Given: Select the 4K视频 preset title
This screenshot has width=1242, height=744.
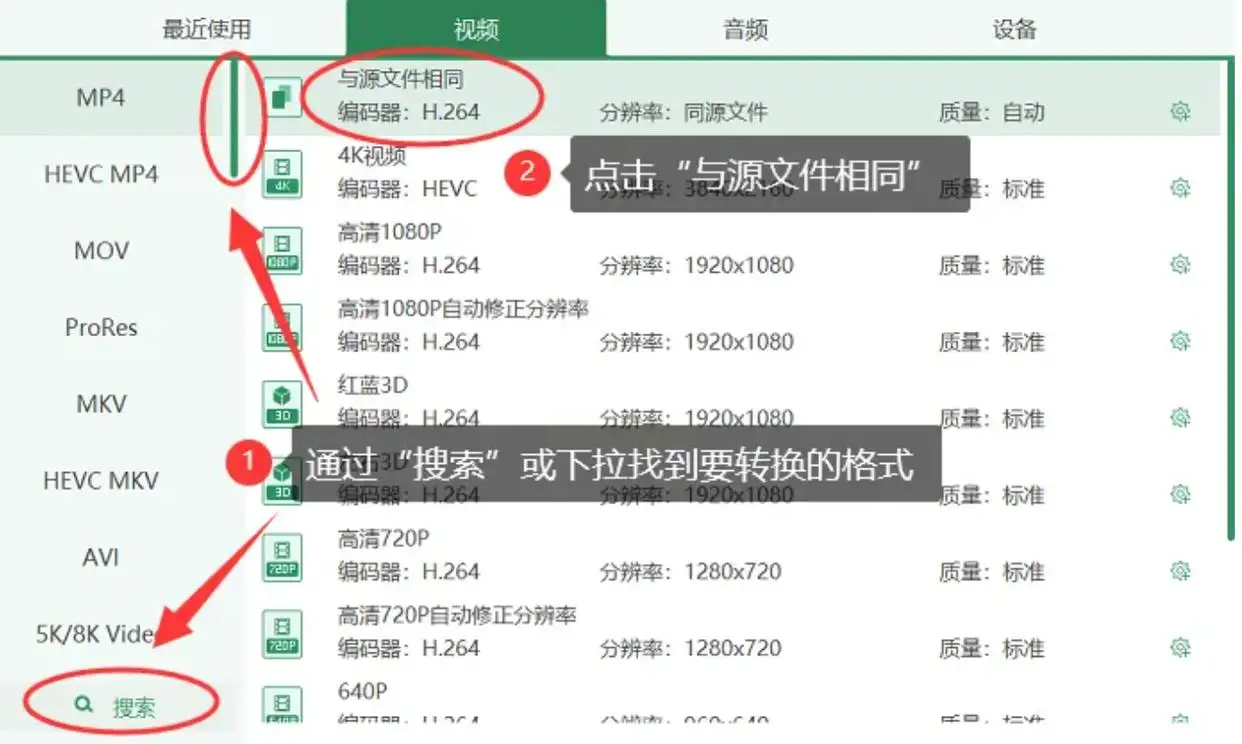Looking at the screenshot, I should (x=372, y=156).
